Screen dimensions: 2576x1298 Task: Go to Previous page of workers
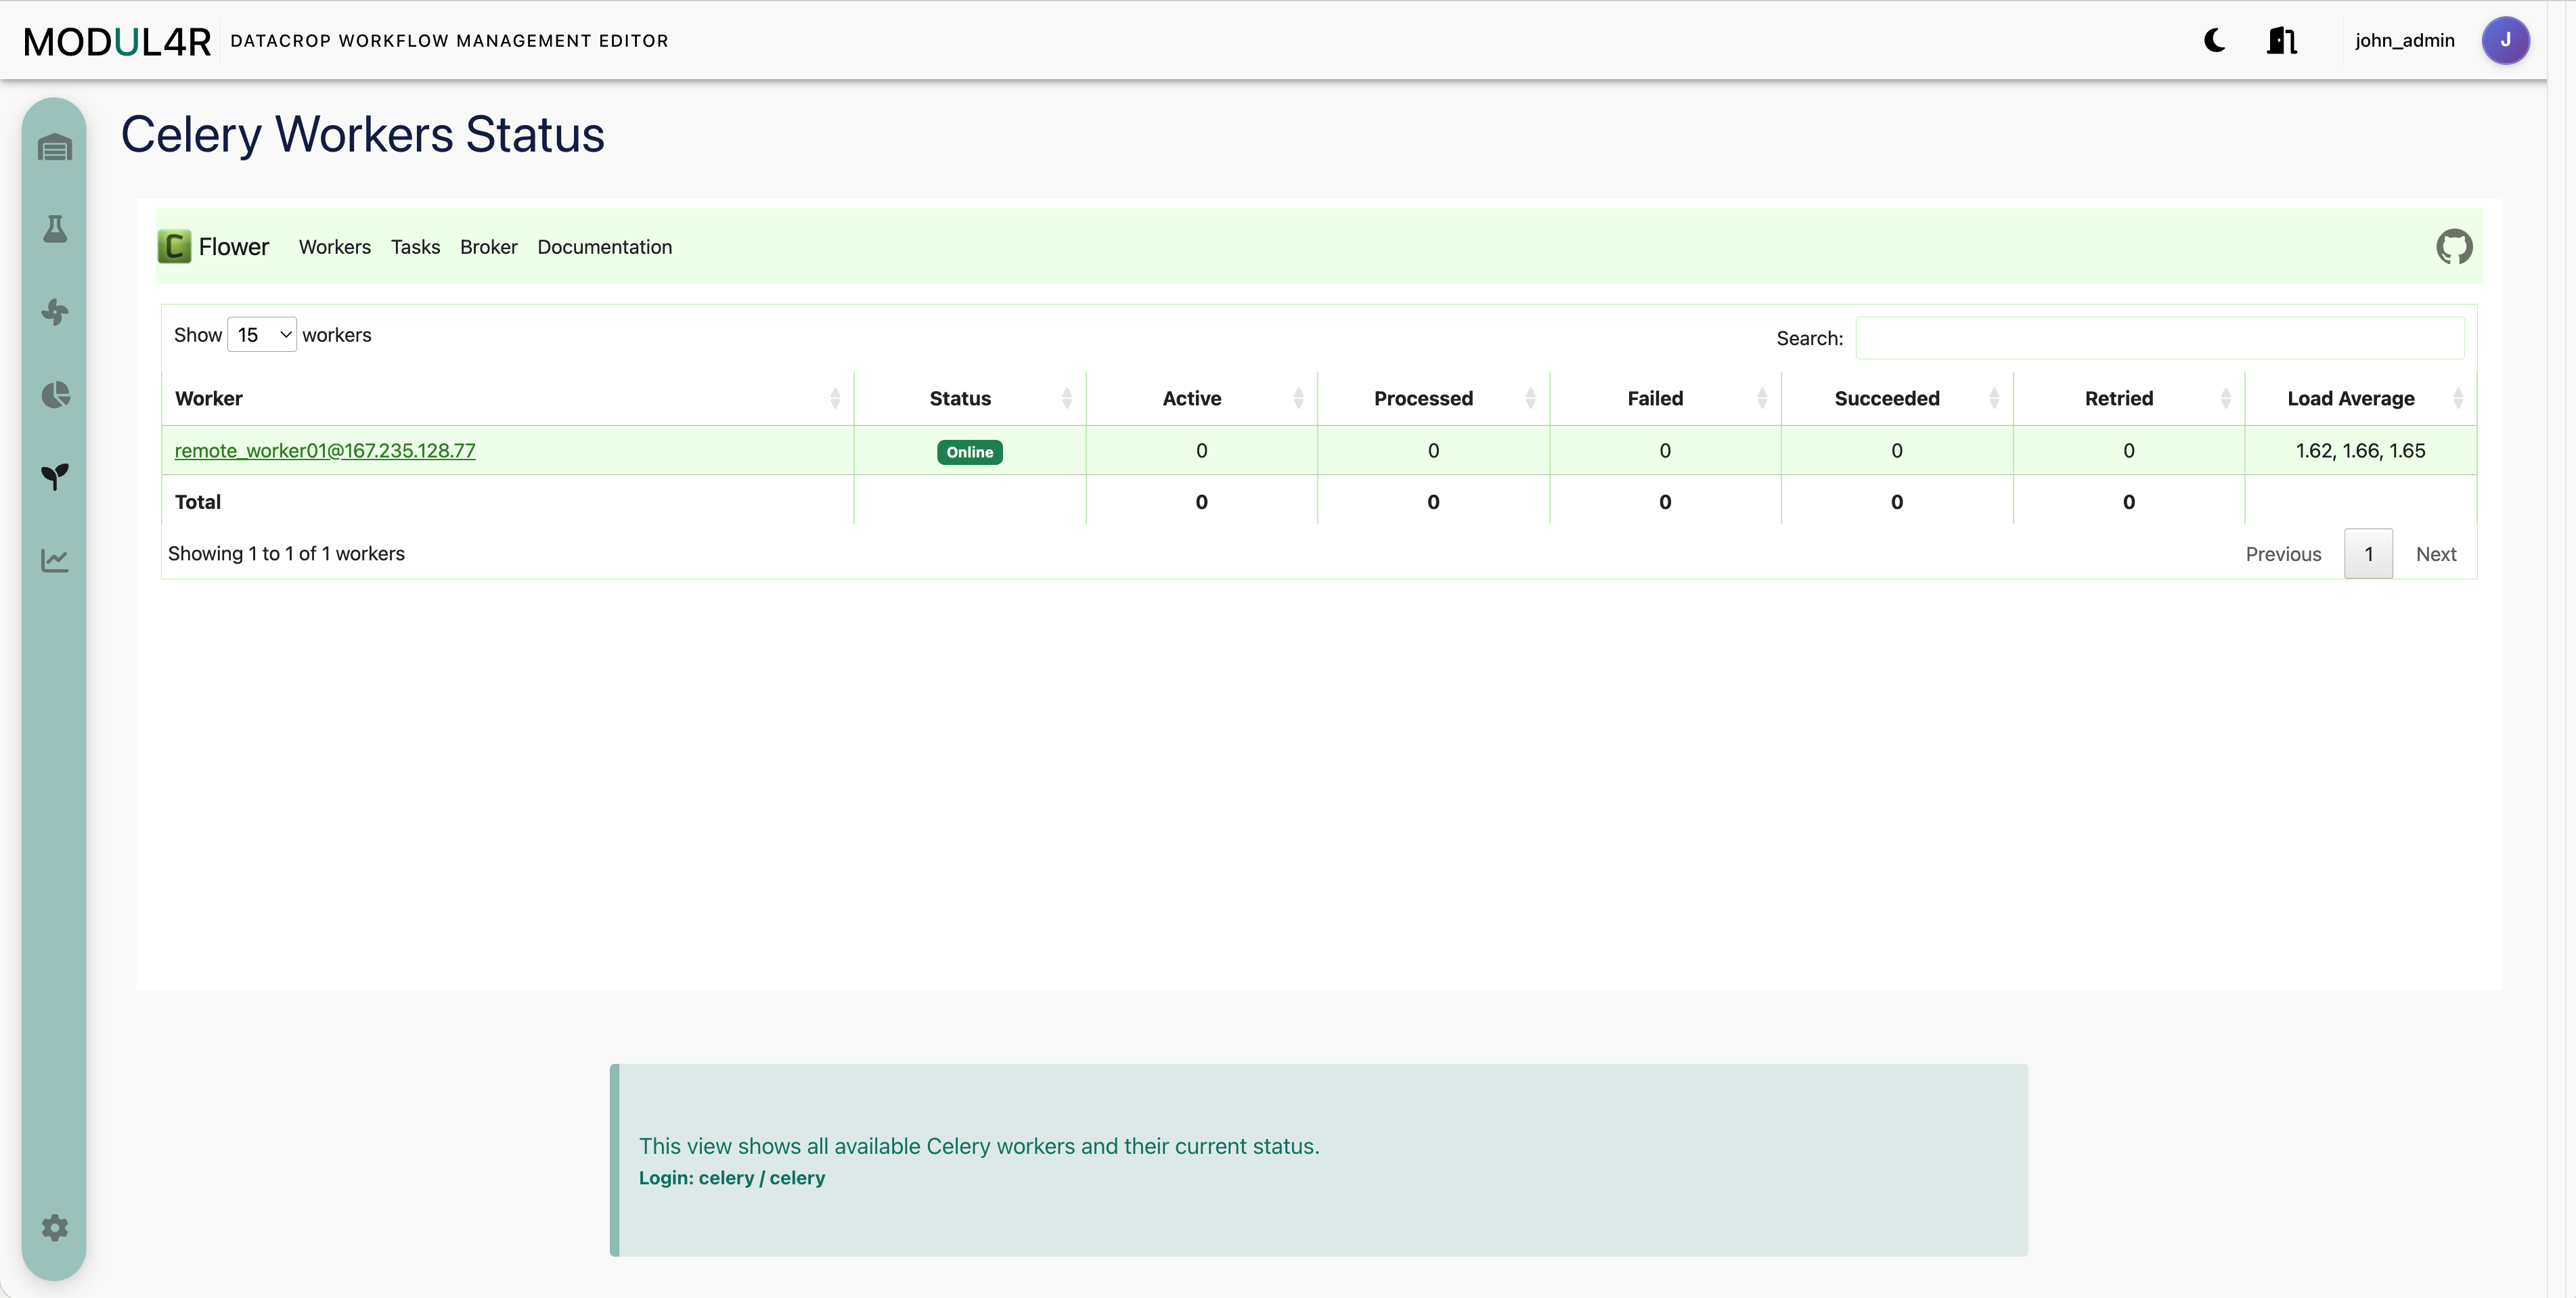click(x=2283, y=554)
